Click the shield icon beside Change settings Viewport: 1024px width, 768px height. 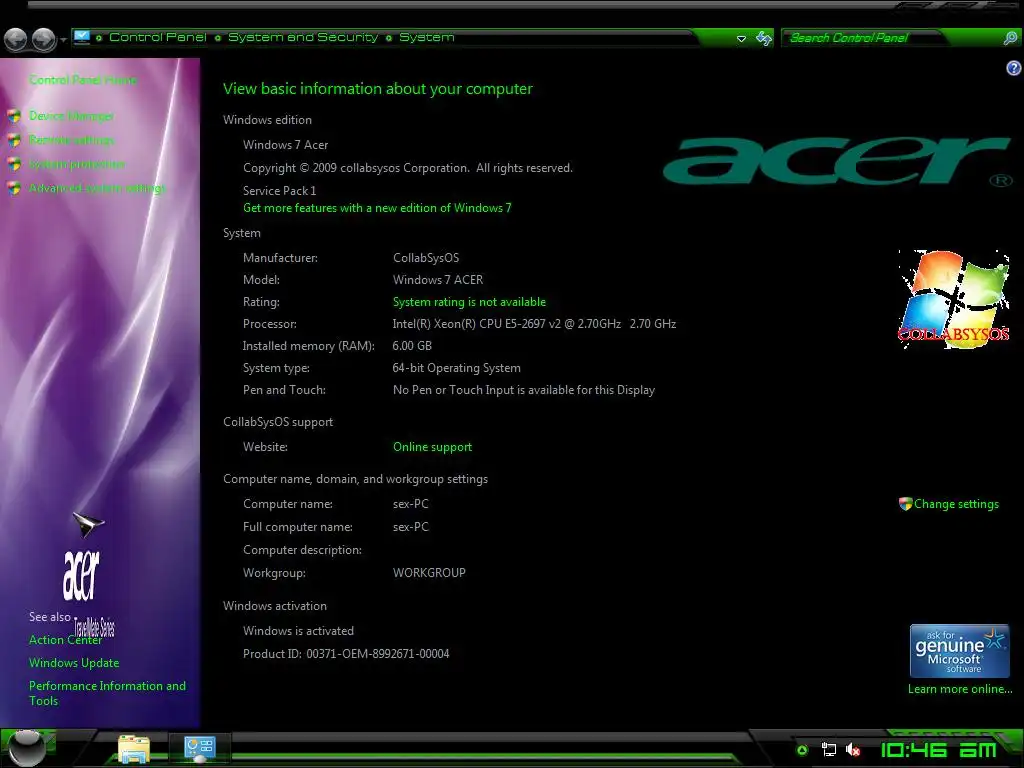(905, 504)
